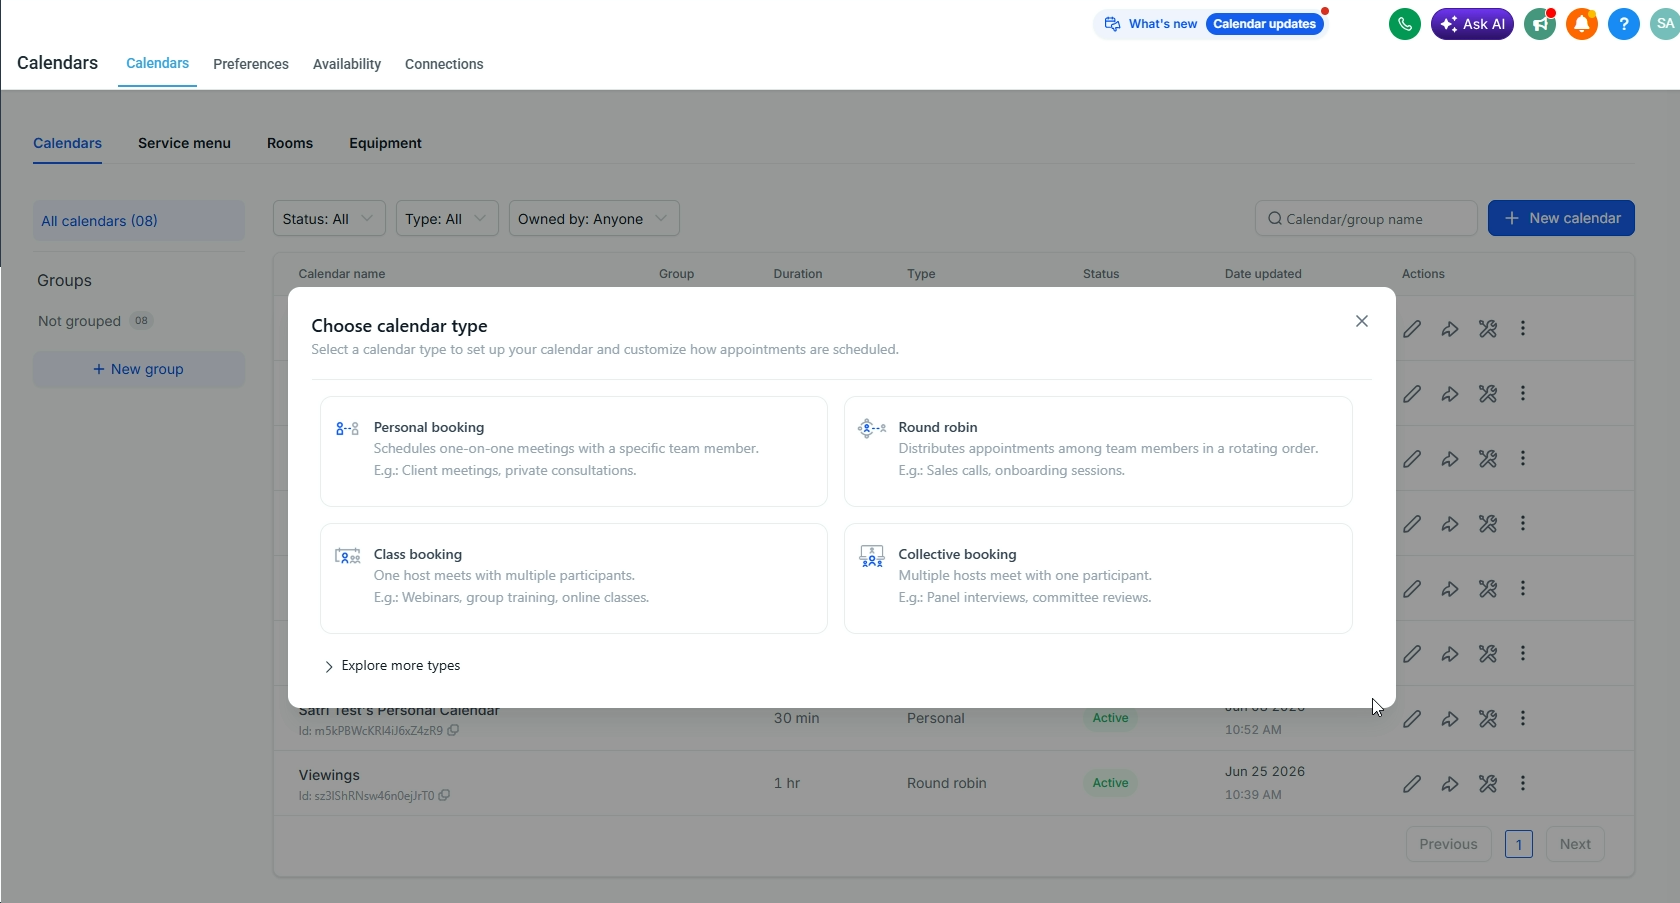The height and width of the screenshot is (903, 1680).
Task: Open the Ask AI assistant
Action: point(1472,24)
